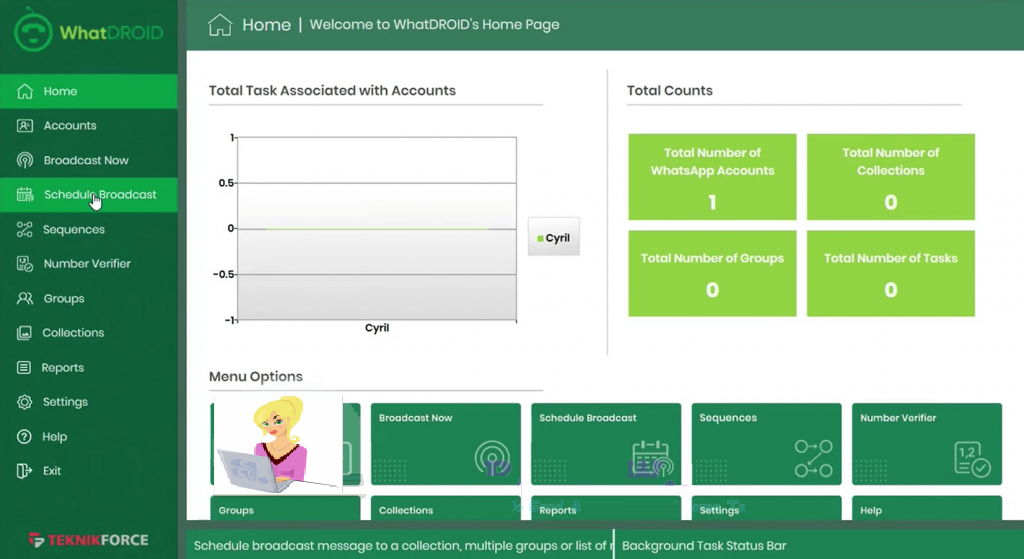Screen dimensions: 1024x559
Task: Open the Sequences menu option tile
Action: click(767, 444)
